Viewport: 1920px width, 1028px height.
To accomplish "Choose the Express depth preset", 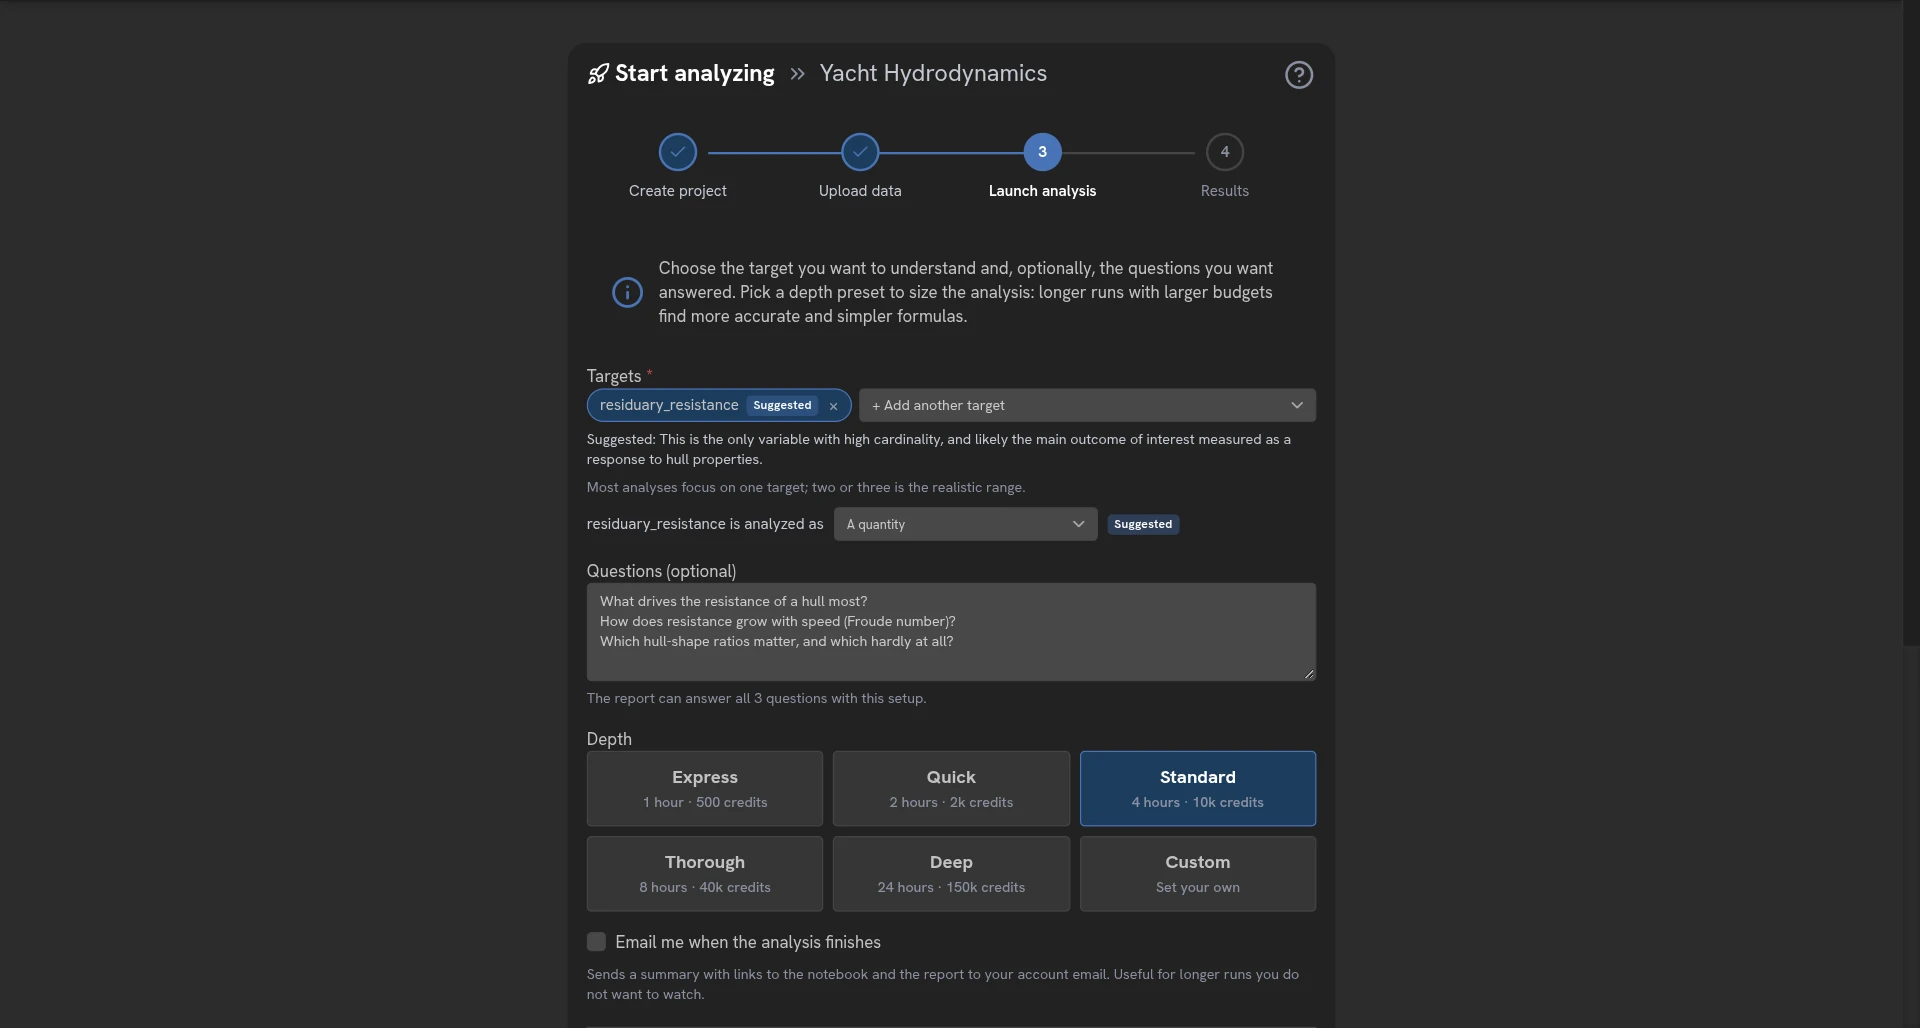I will [705, 789].
